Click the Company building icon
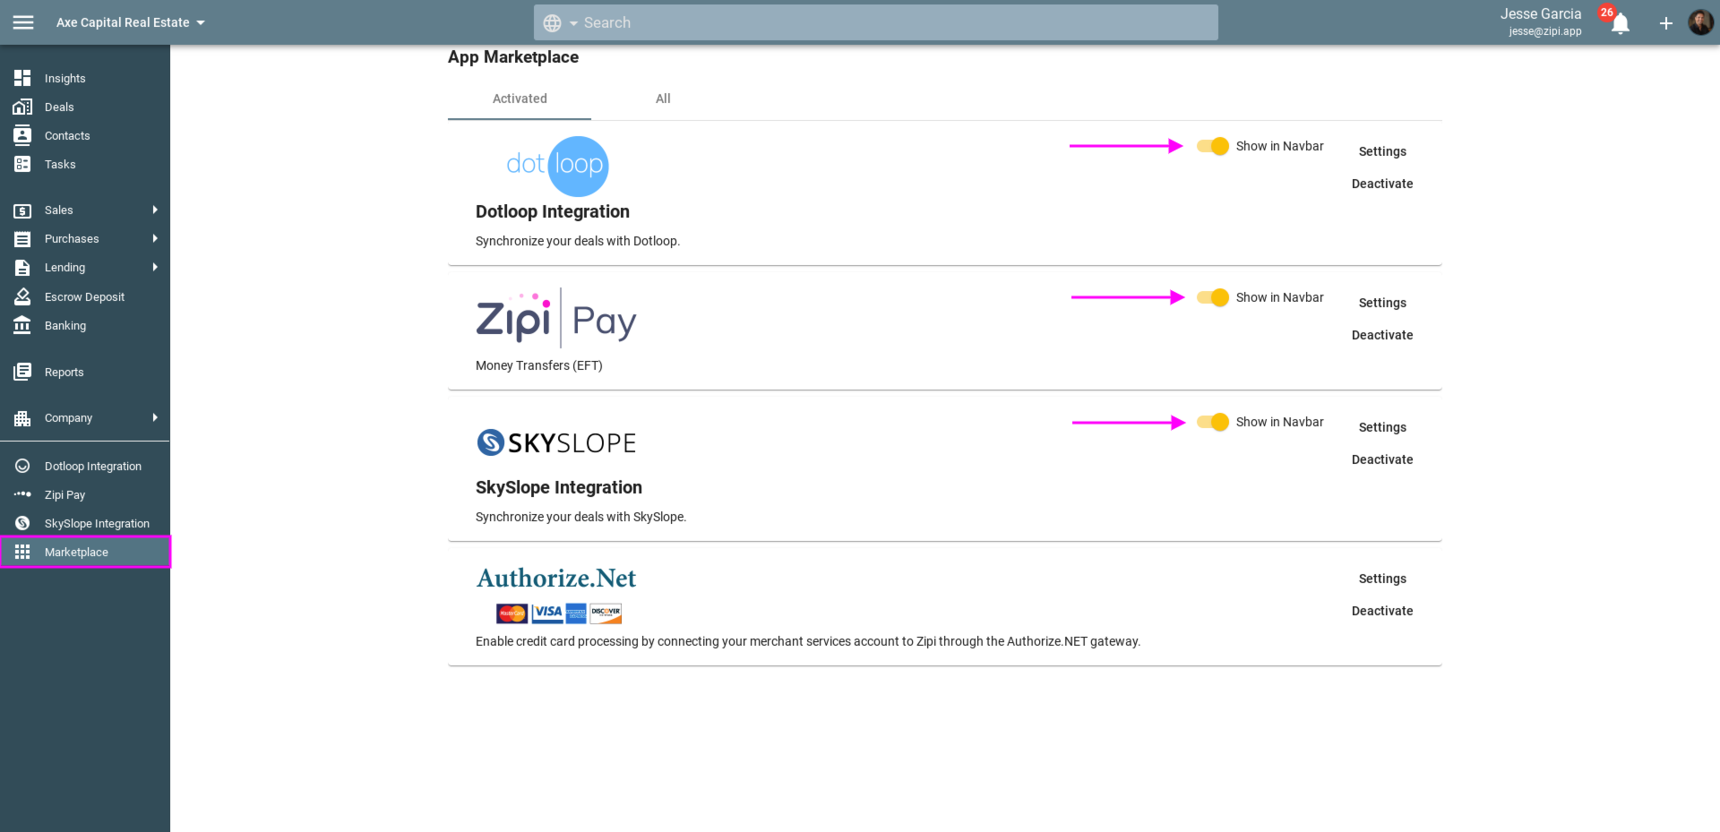 [x=22, y=418]
